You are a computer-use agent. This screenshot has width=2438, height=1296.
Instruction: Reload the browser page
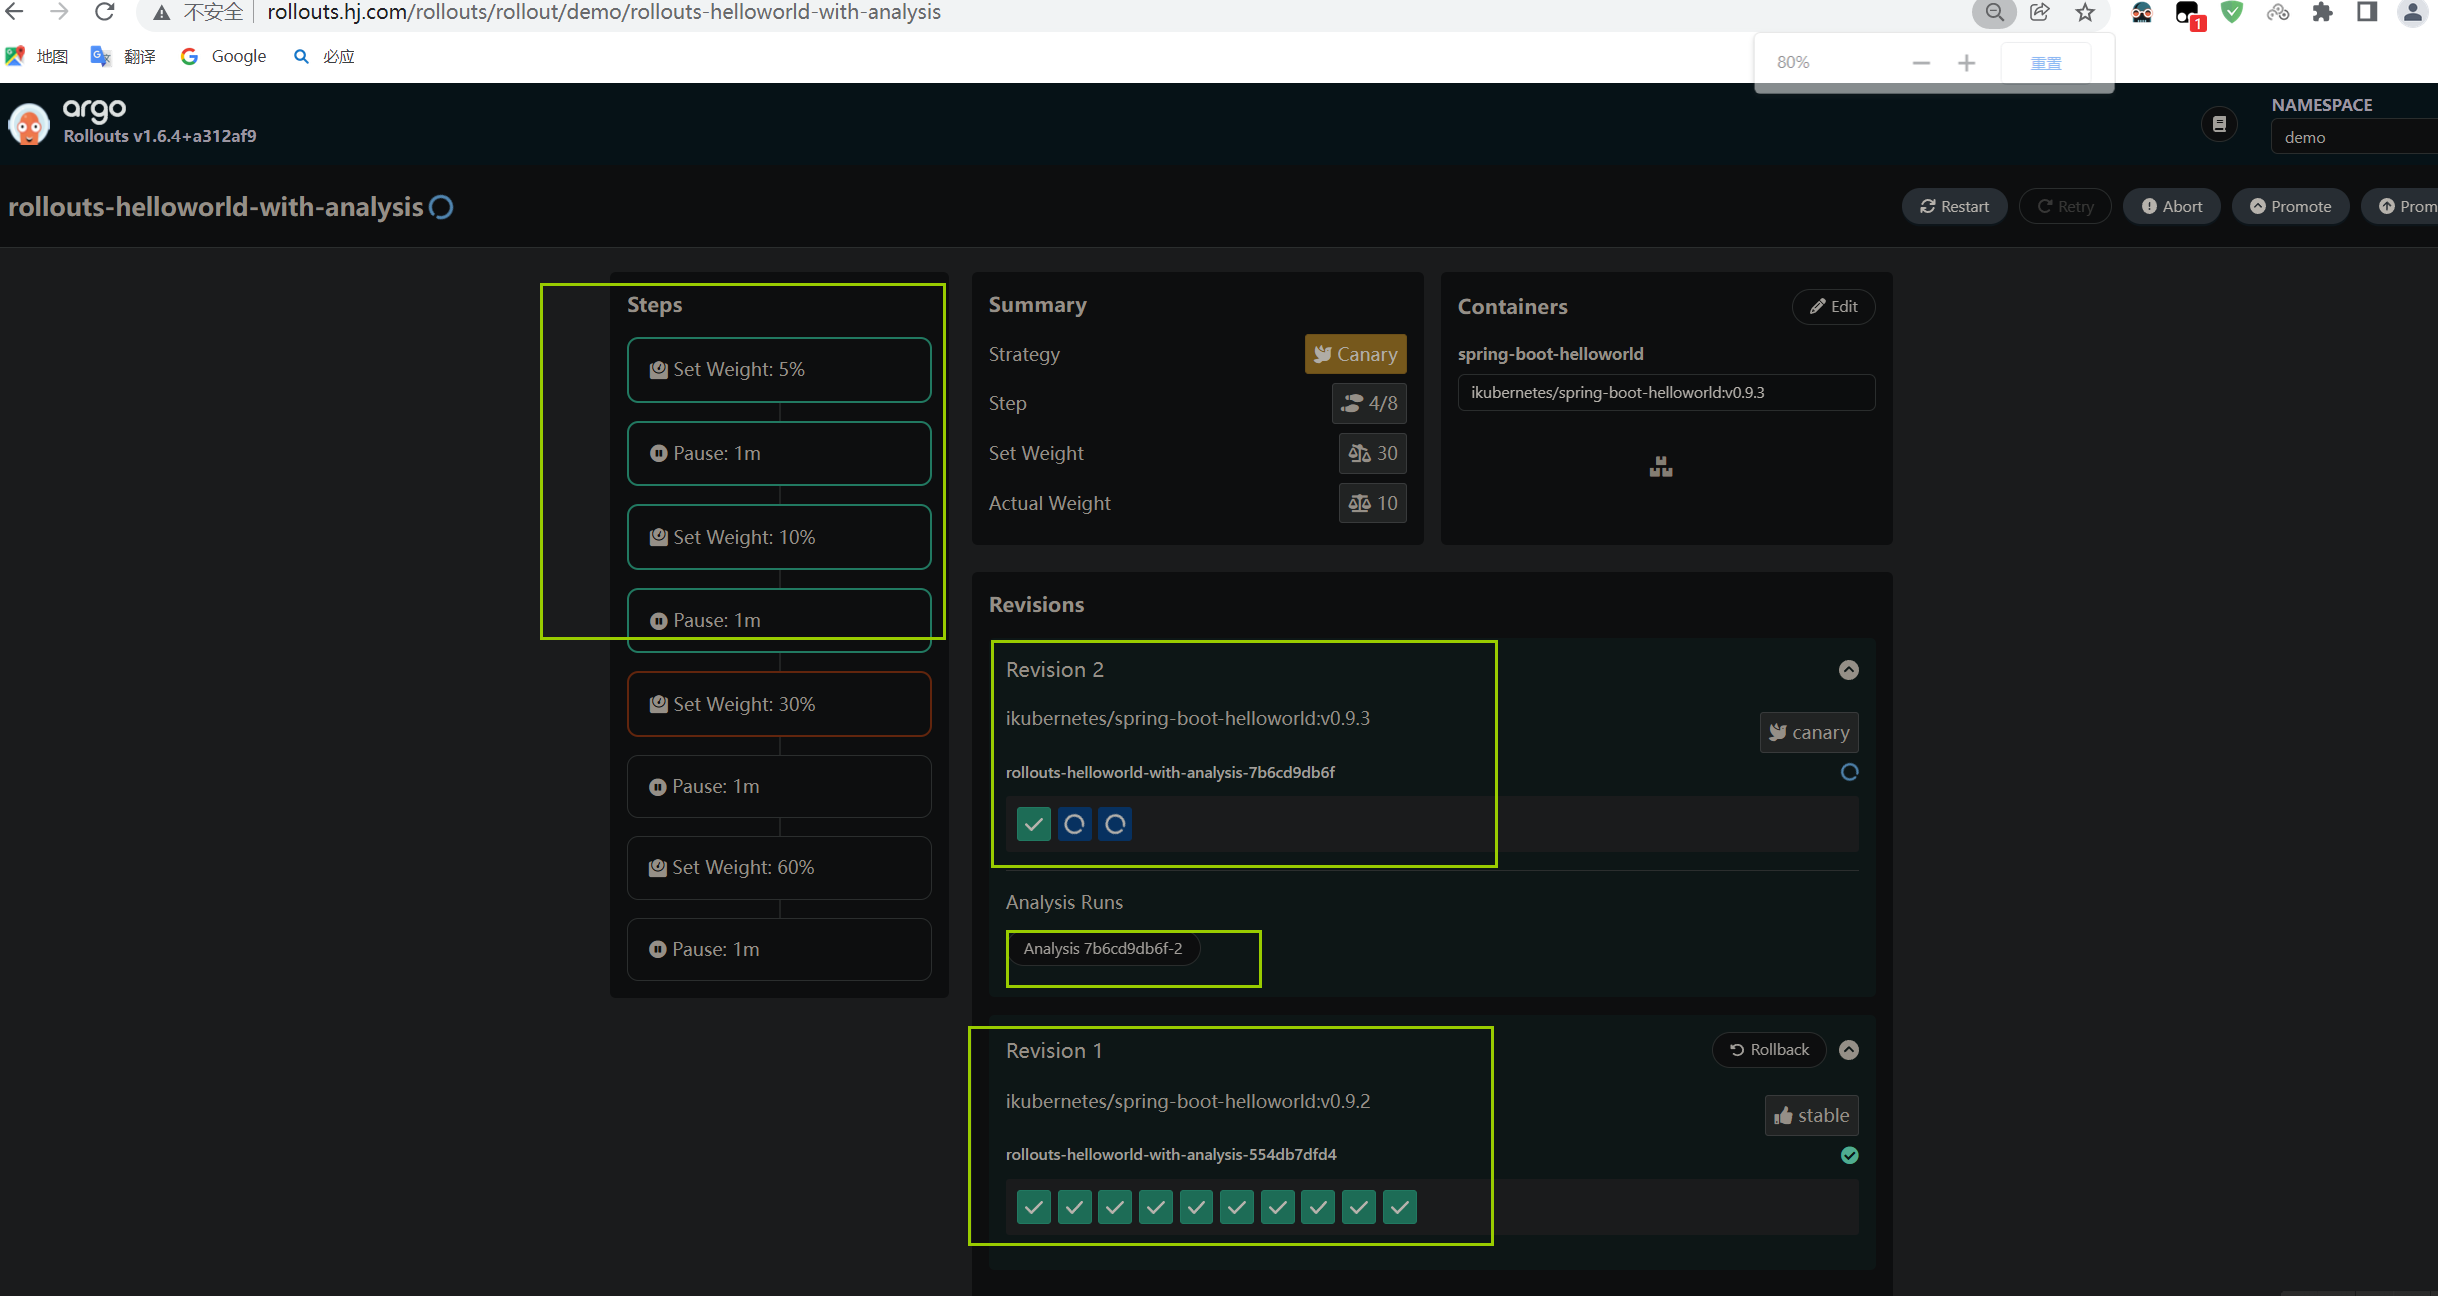[105, 12]
